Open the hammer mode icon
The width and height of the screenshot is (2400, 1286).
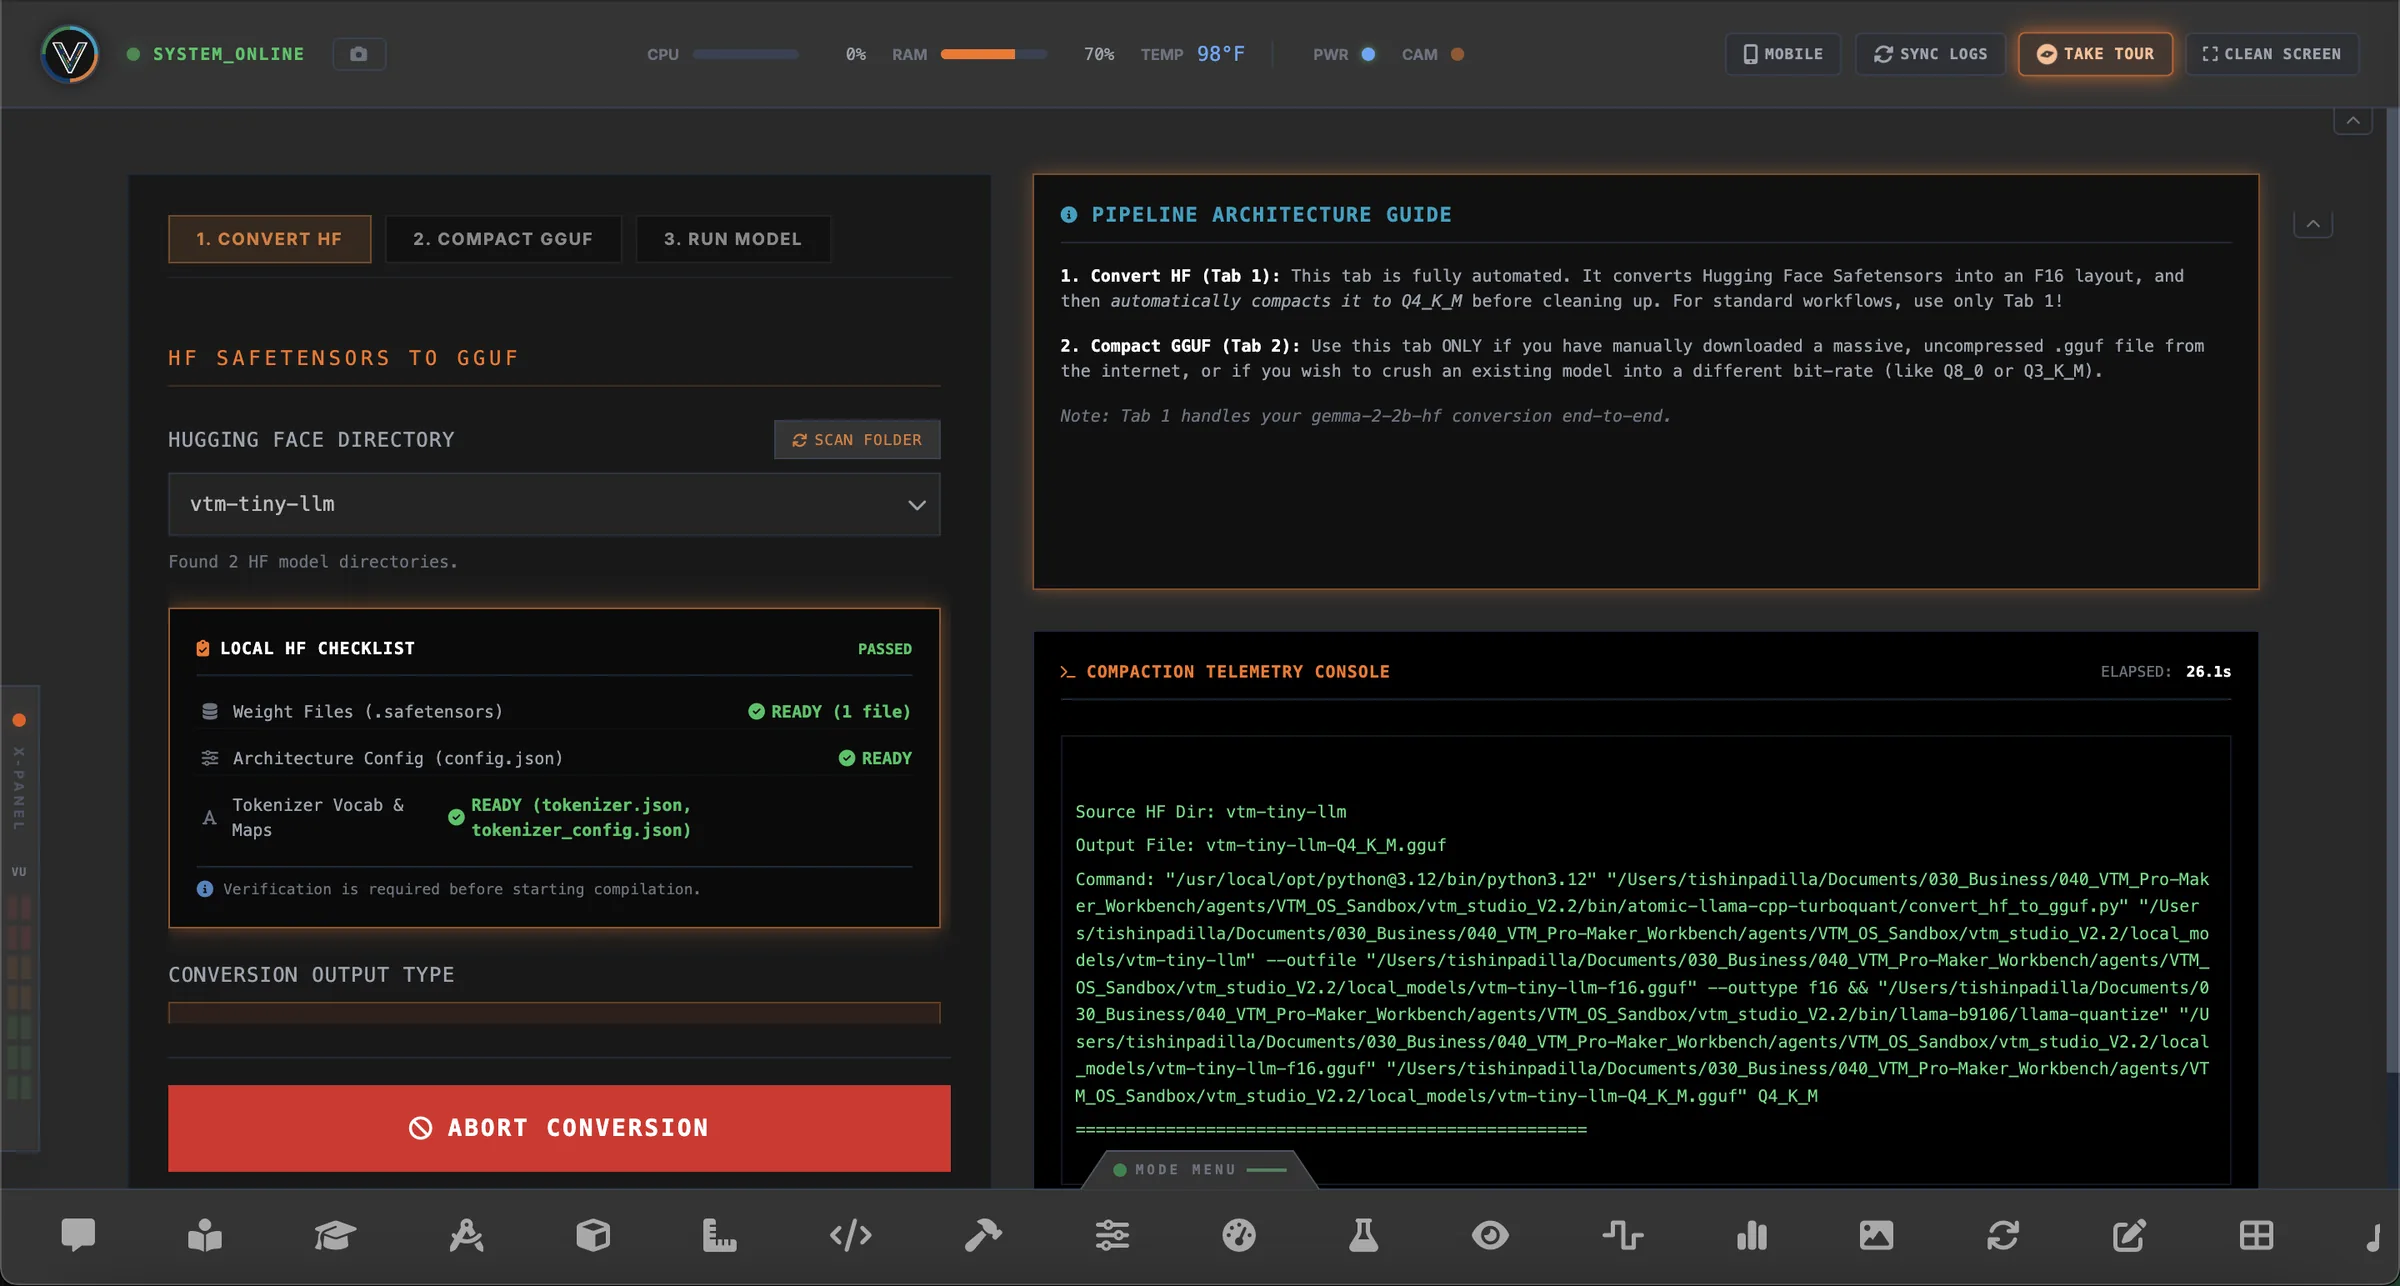click(983, 1235)
